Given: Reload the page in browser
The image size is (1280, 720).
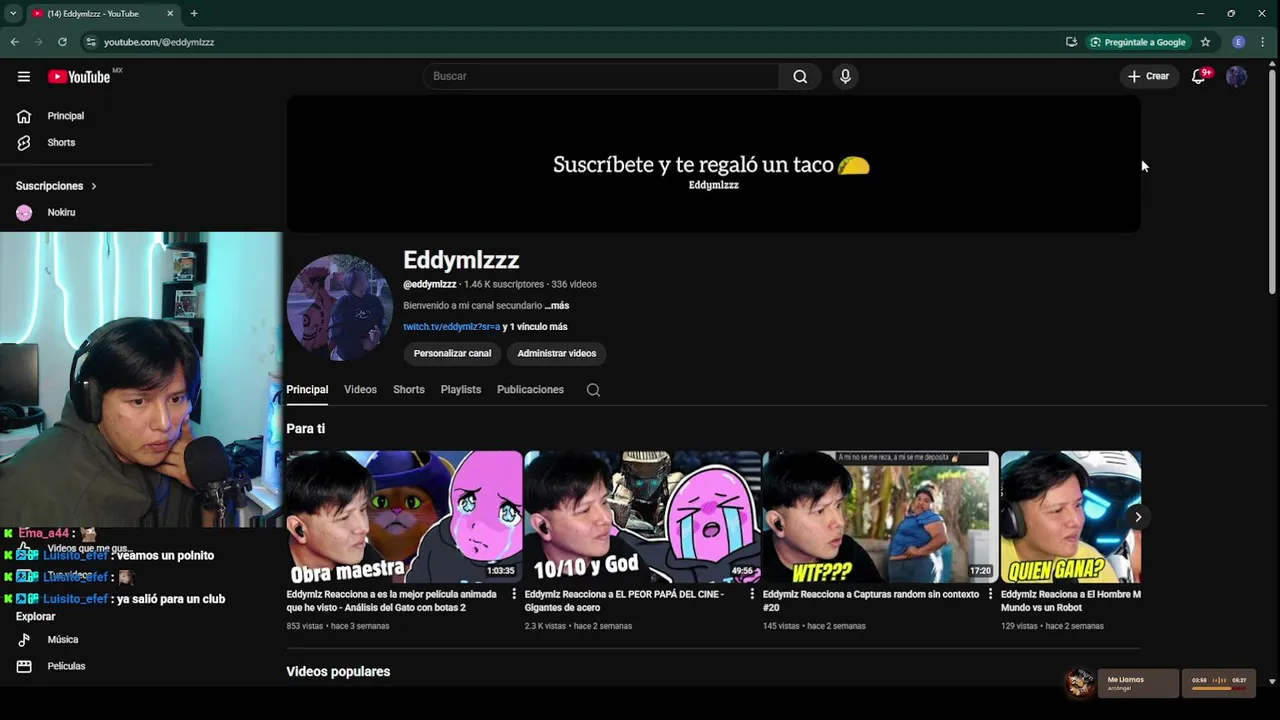Looking at the screenshot, I should (x=62, y=42).
